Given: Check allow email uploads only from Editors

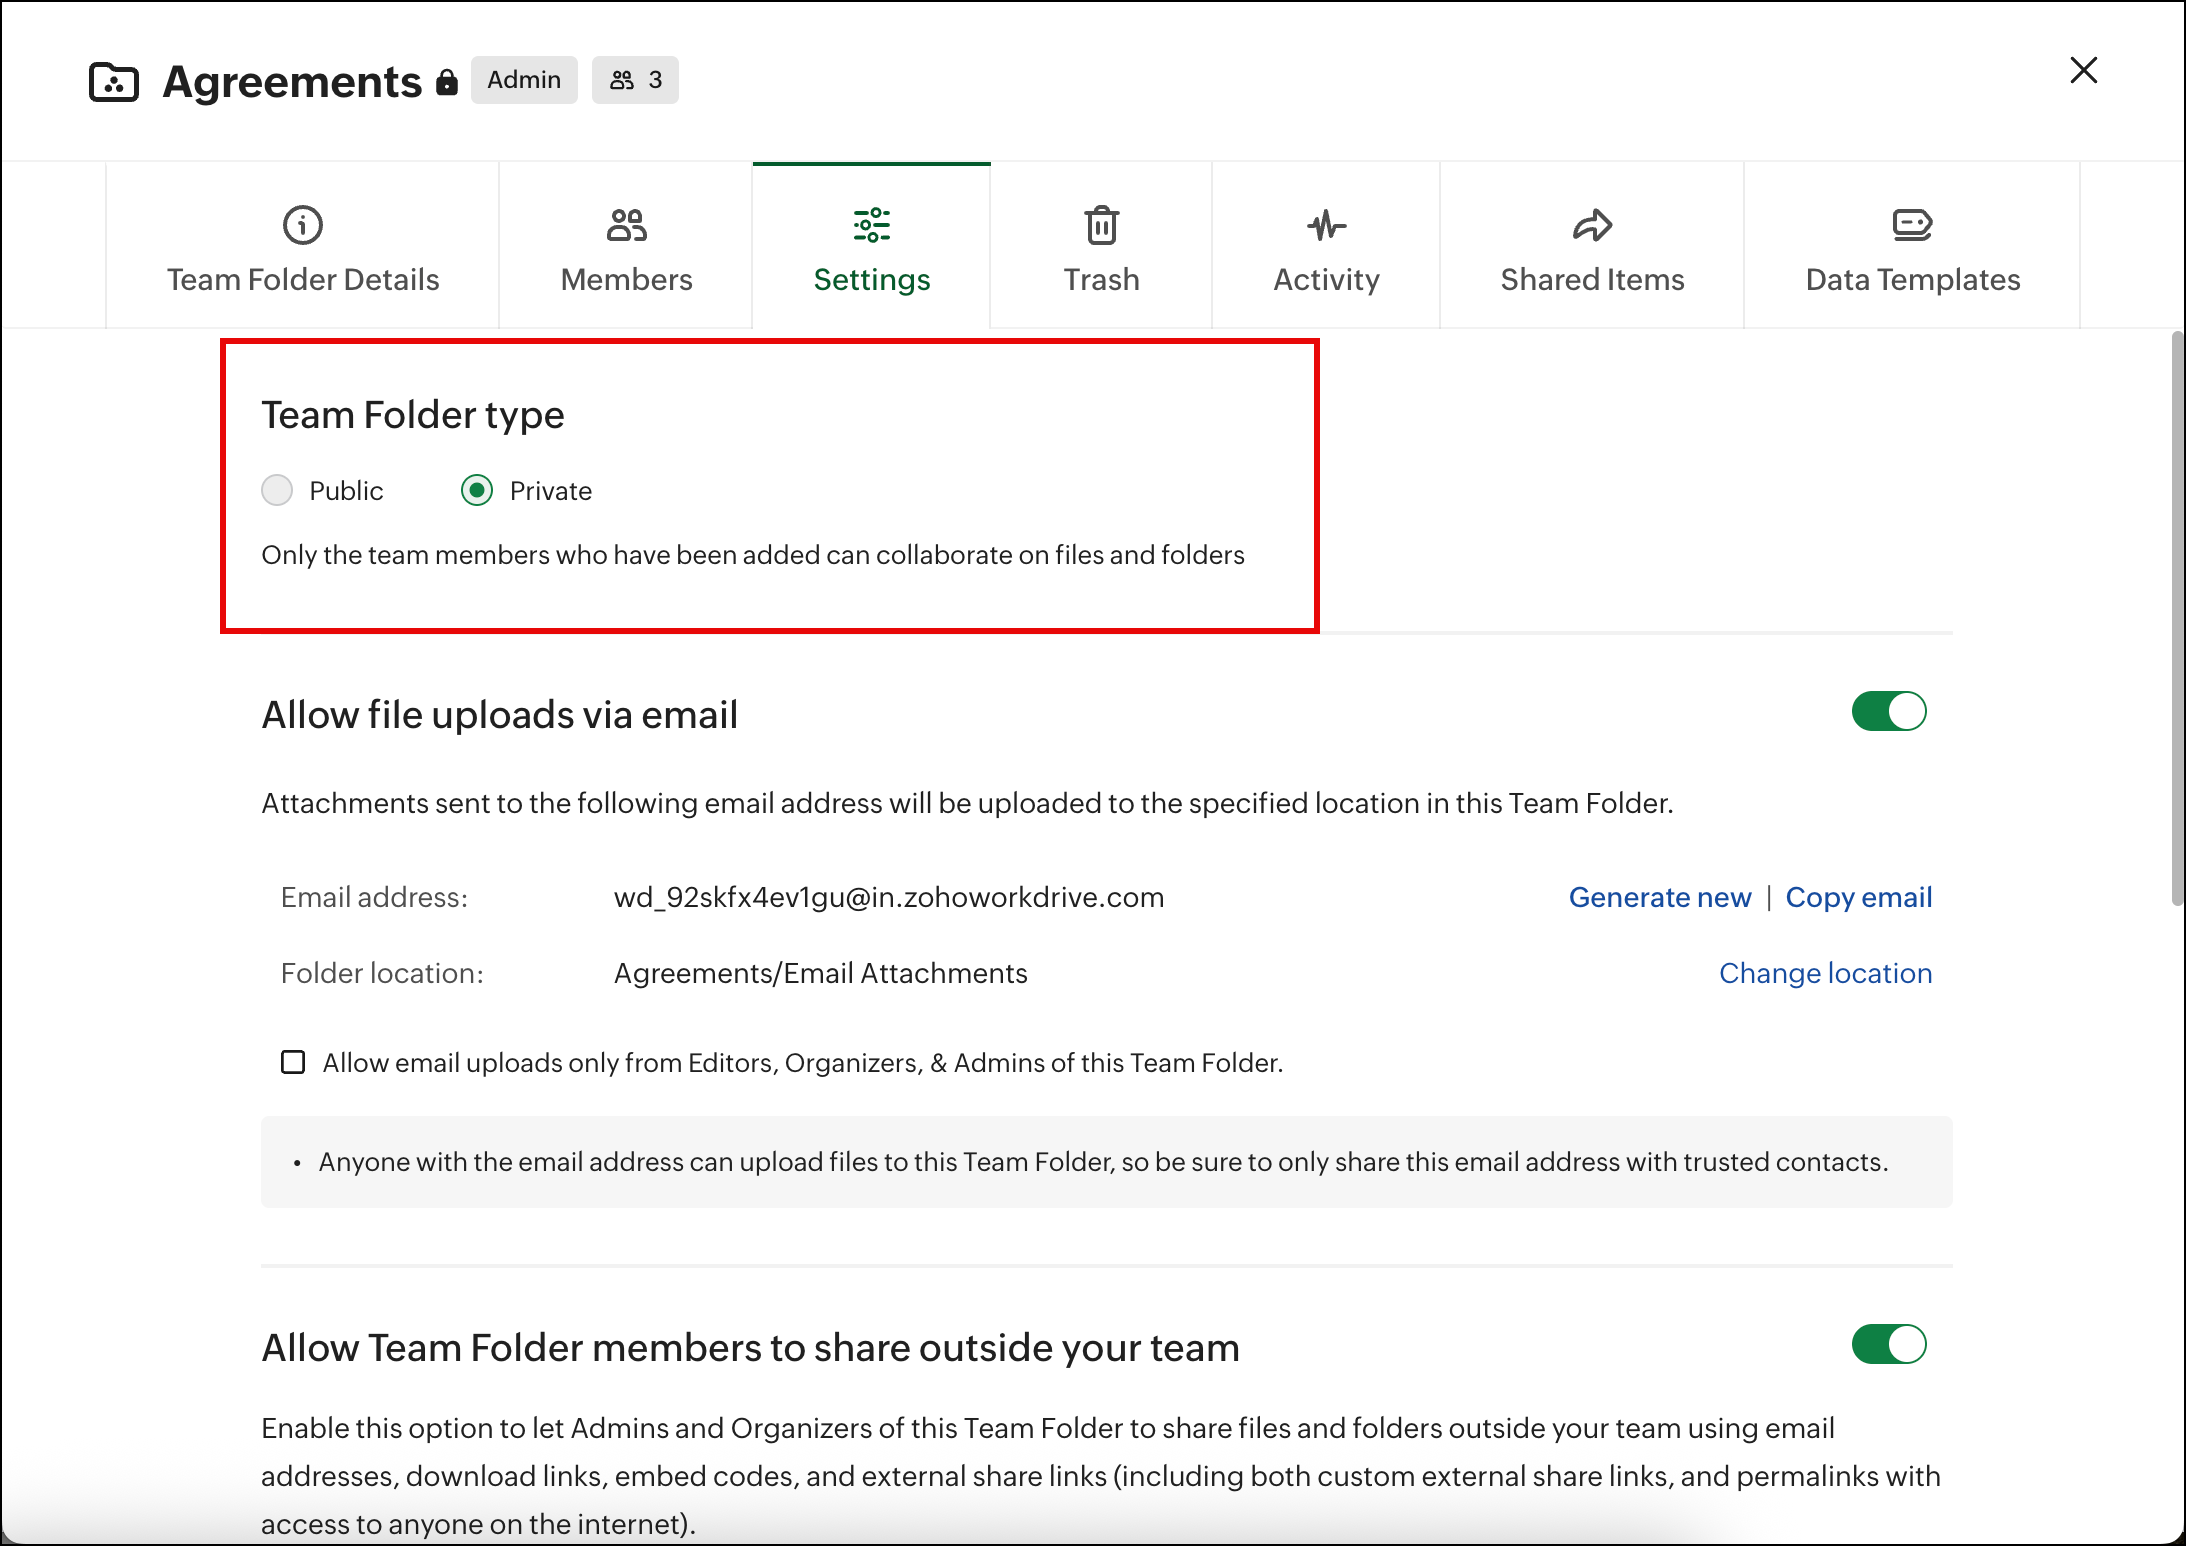Looking at the screenshot, I should pos(293,1062).
